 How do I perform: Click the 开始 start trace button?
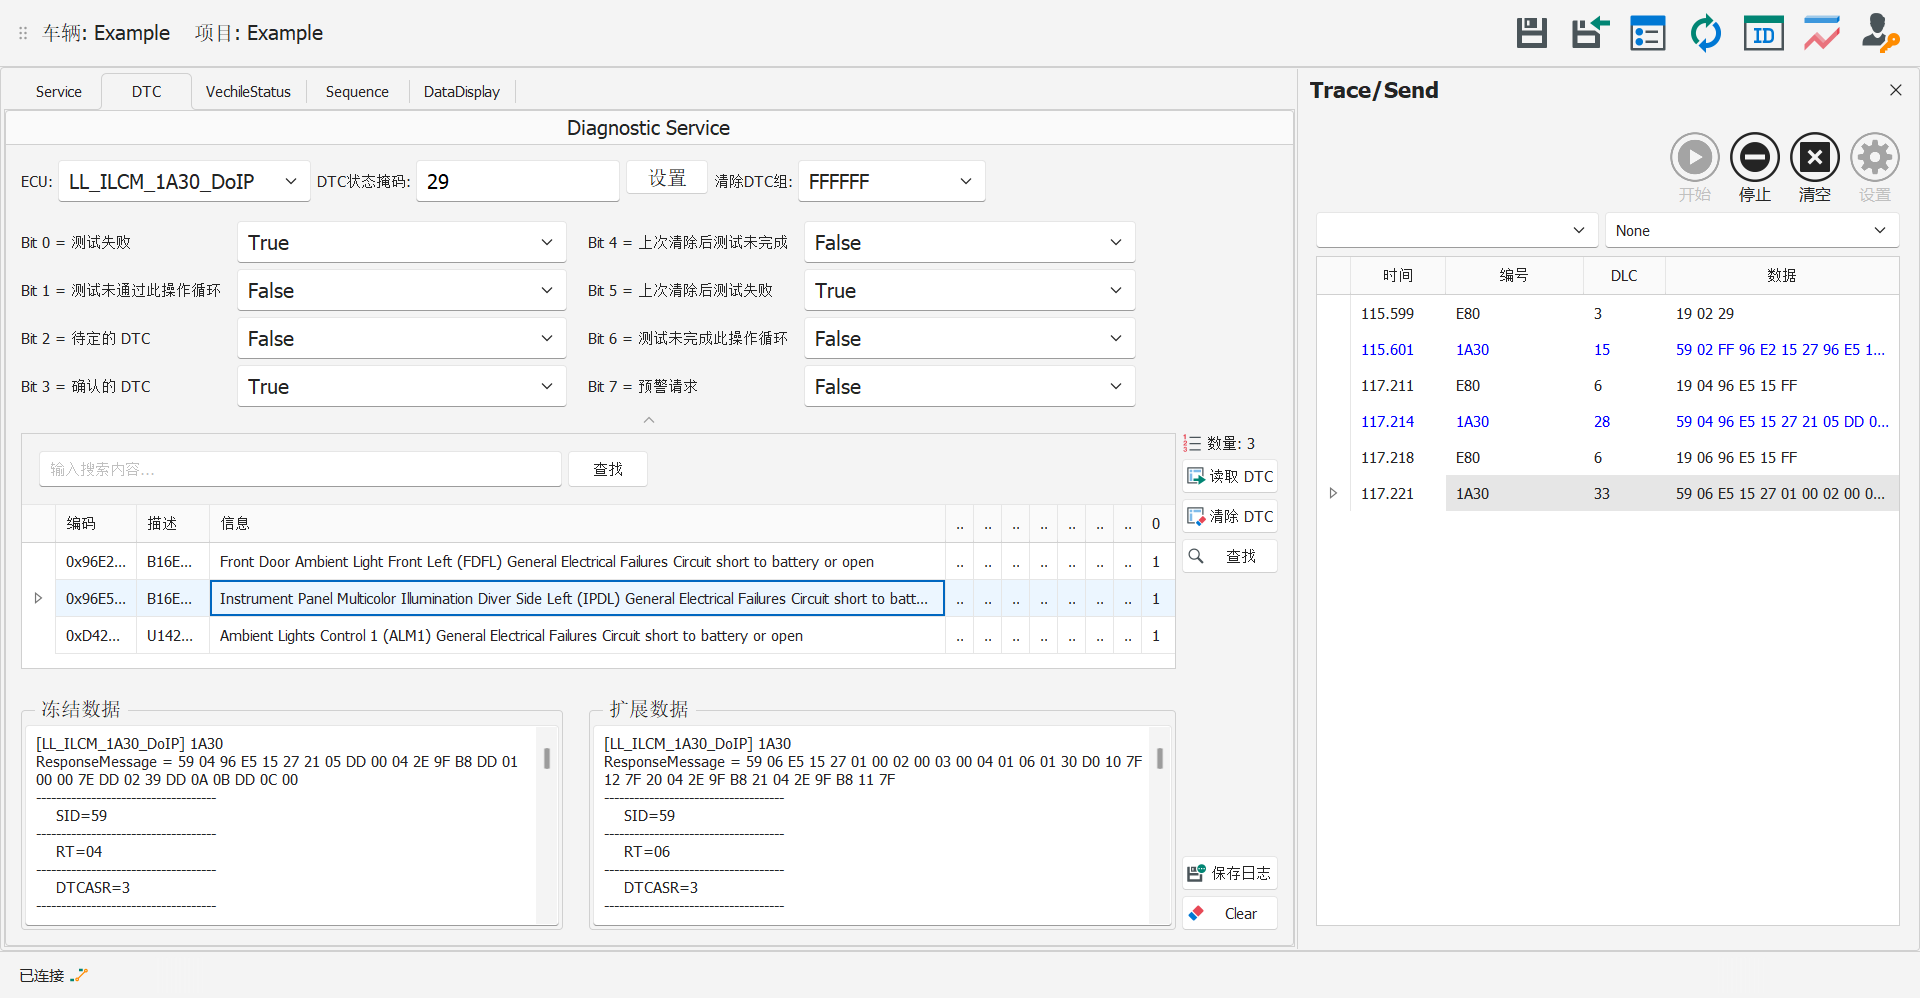(1694, 166)
